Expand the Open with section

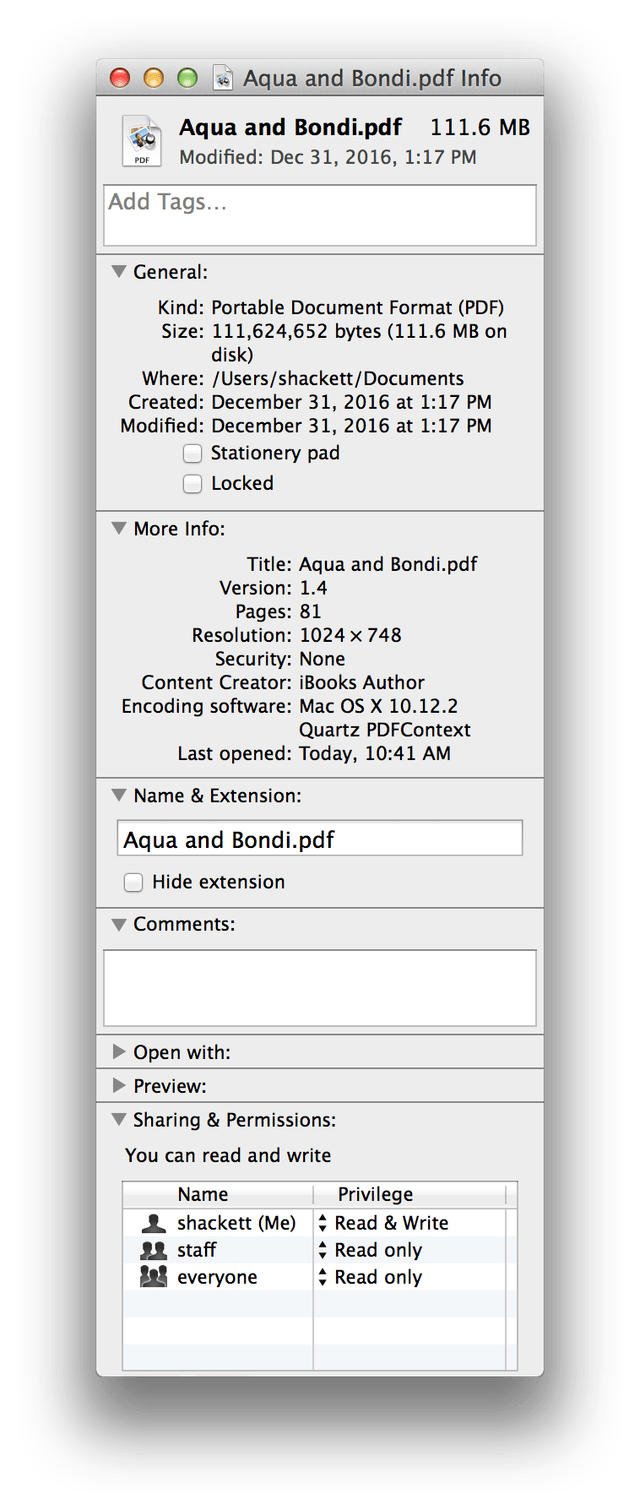(x=119, y=1052)
